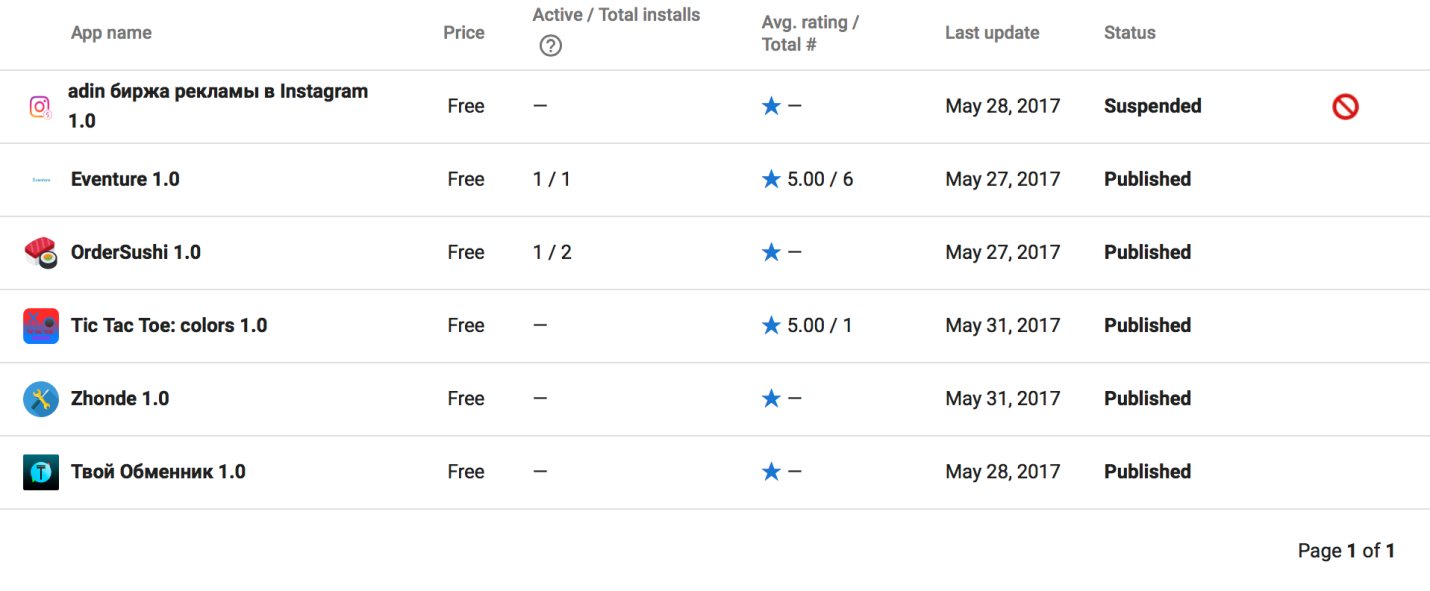Click the Eventure app icon
This screenshot has height=591, width=1430.
click(41, 180)
